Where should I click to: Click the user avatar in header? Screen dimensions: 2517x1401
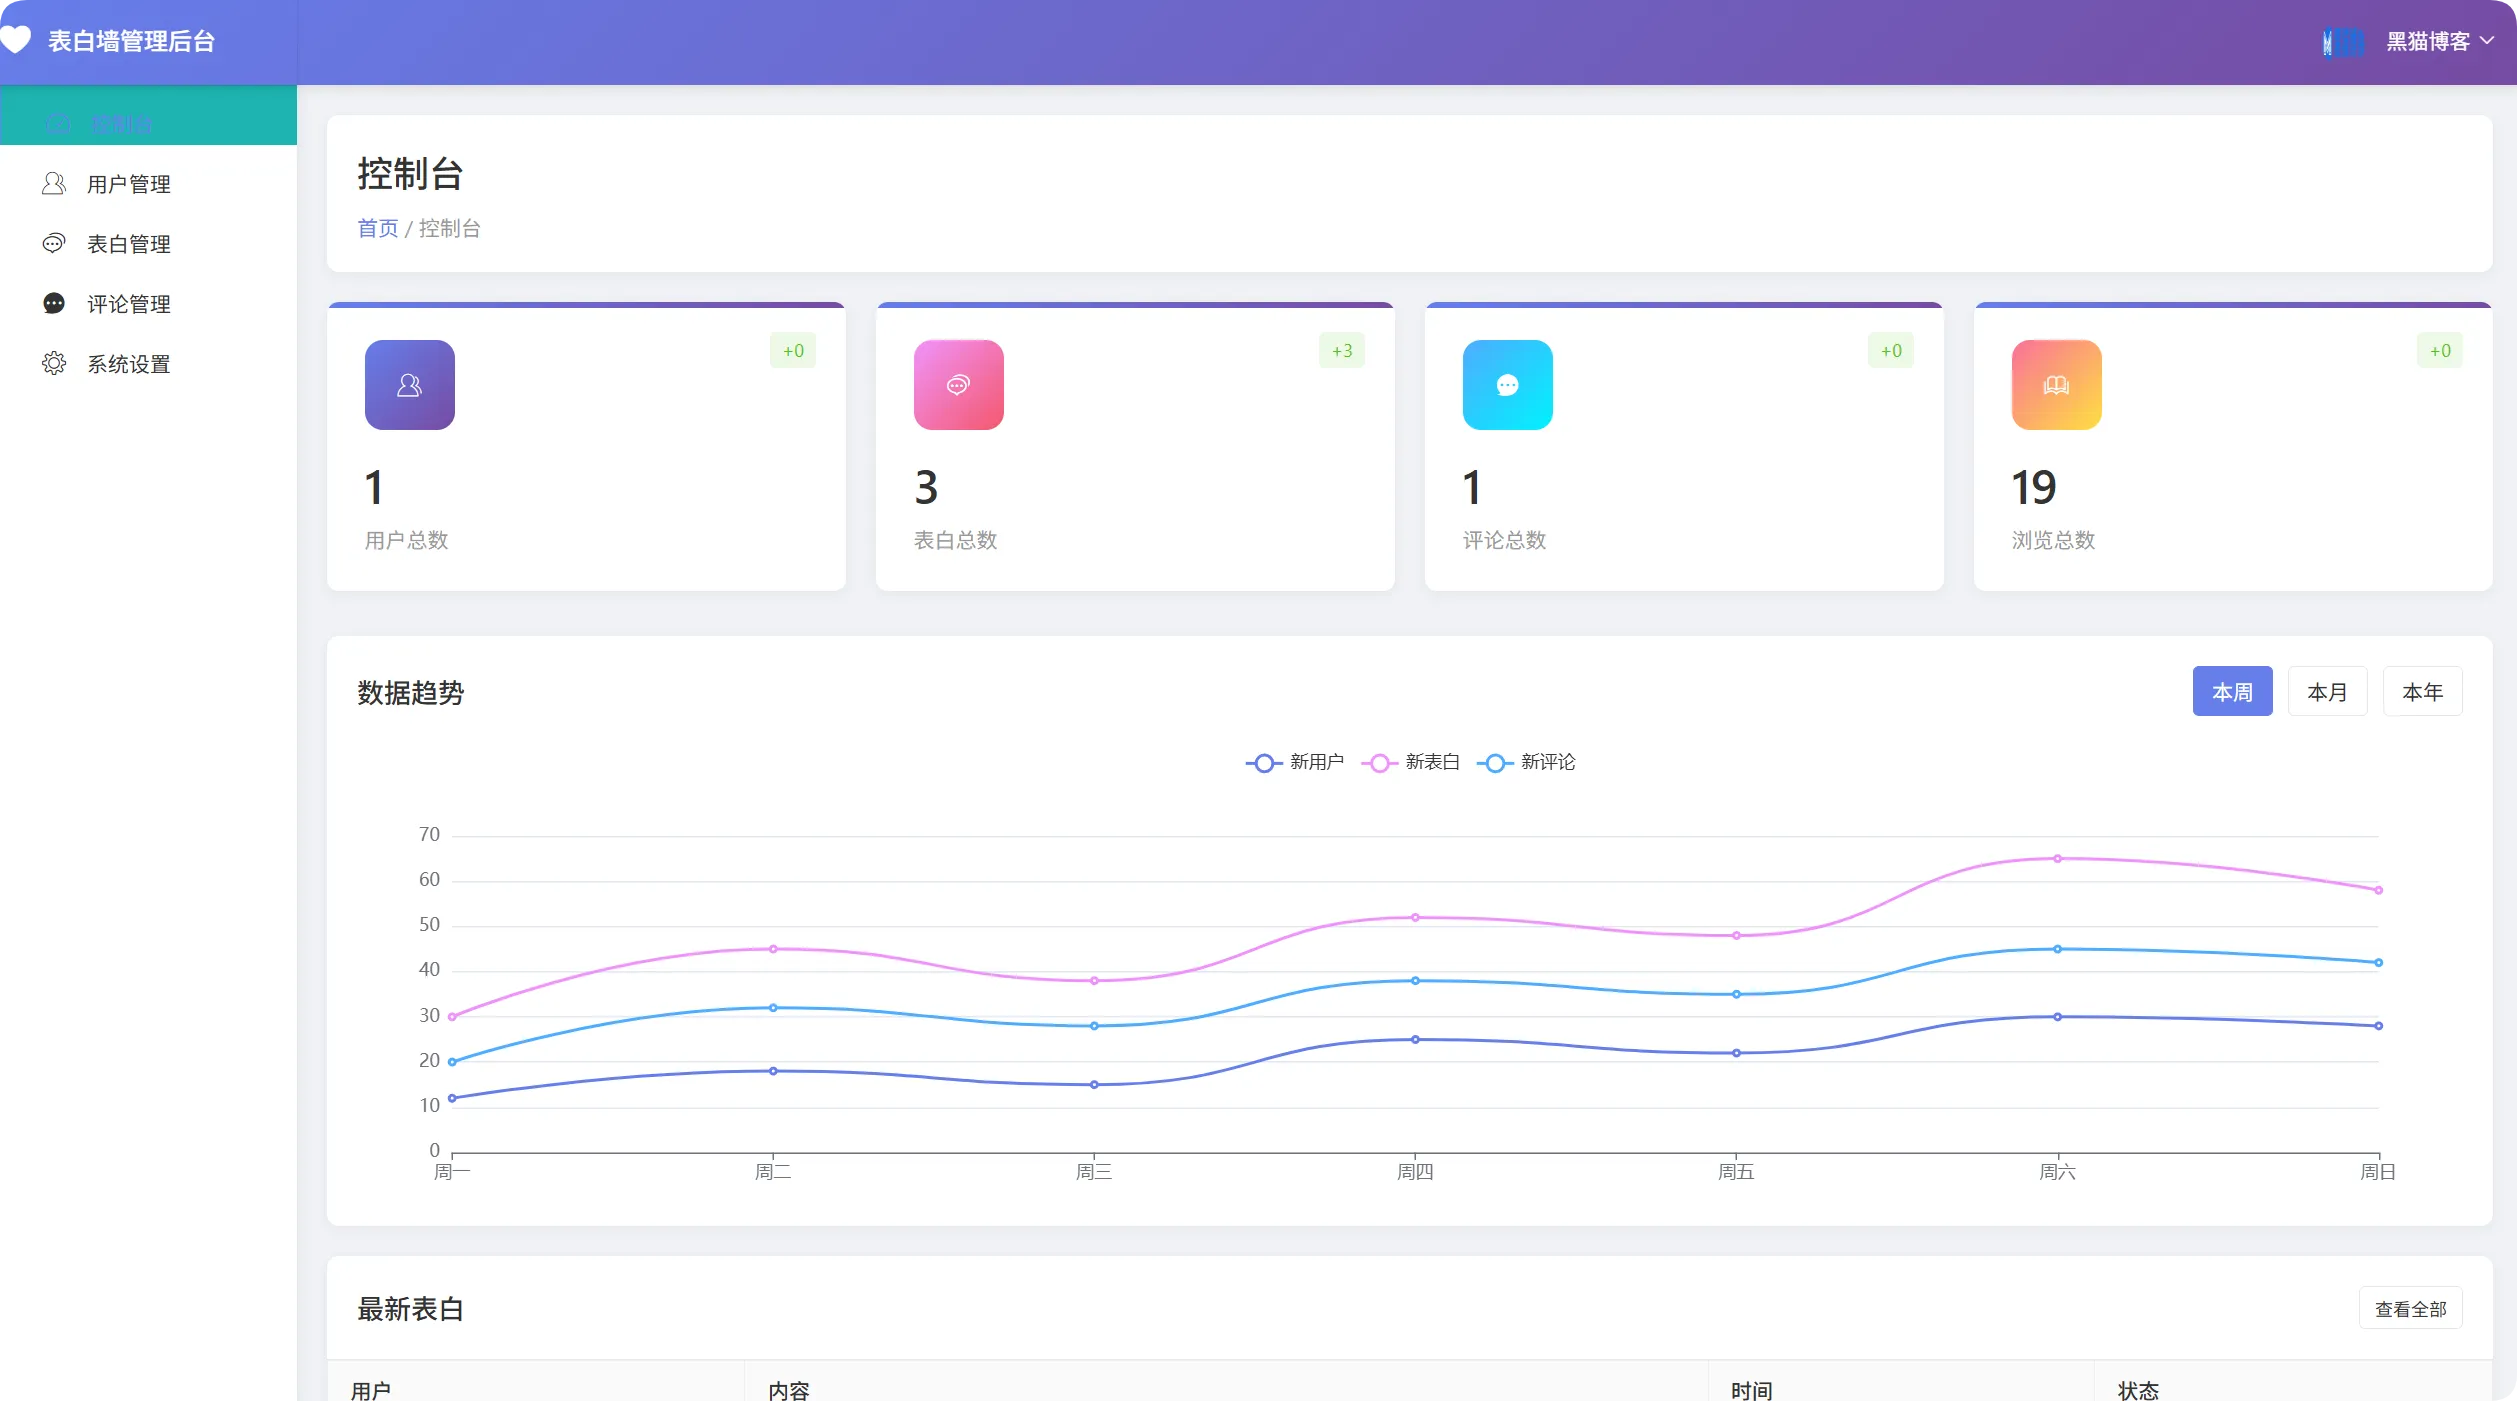(2342, 42)
